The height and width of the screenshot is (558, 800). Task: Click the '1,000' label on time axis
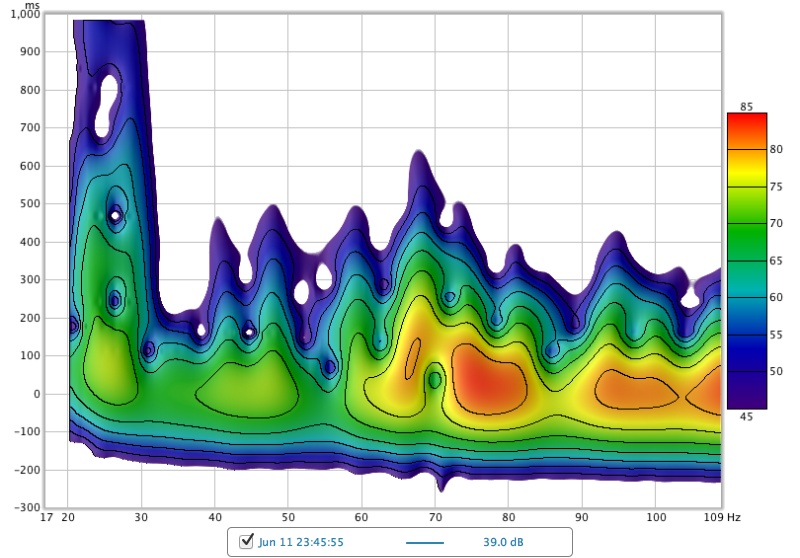[26, 14]
